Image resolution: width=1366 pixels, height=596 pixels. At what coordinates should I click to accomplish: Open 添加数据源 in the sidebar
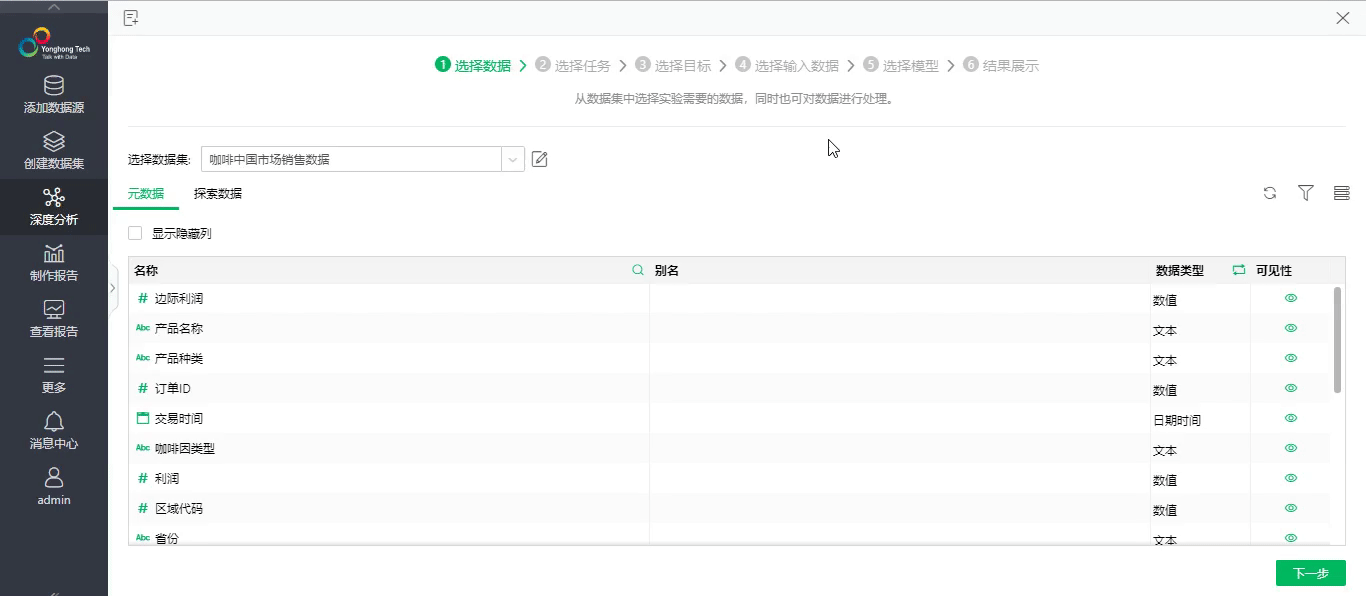pyautogui.click(x=54, y=95)
